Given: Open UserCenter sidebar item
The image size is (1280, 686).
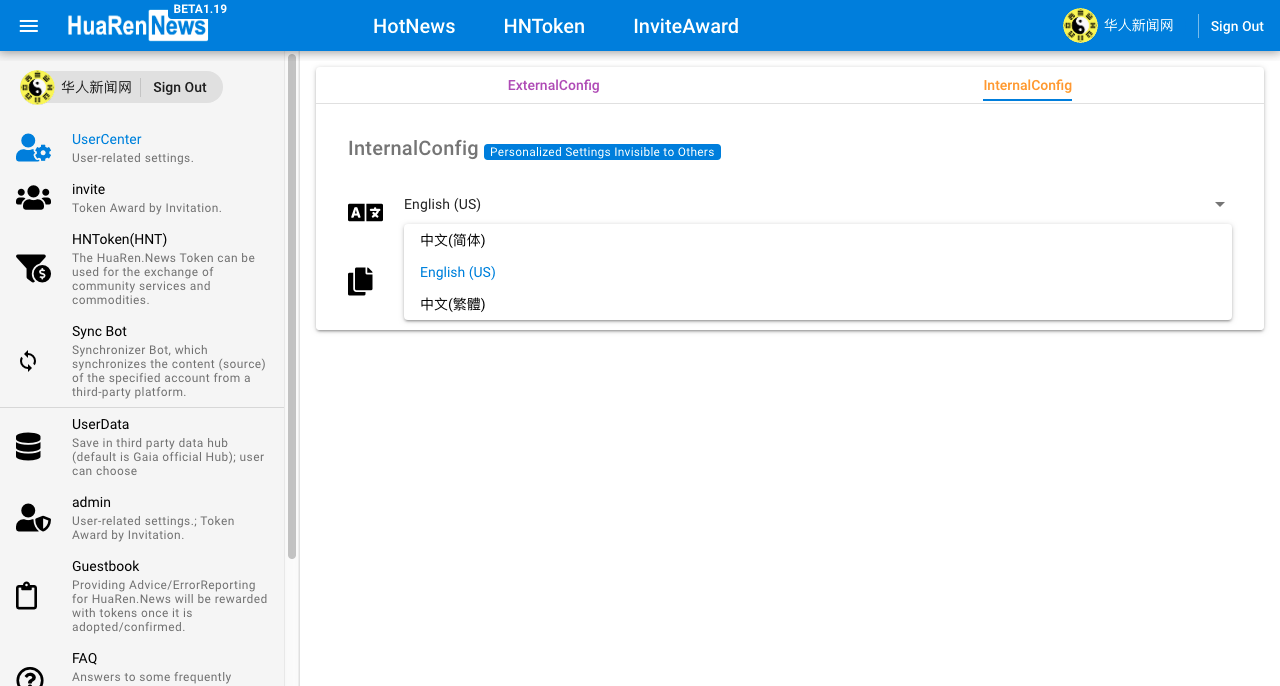Looking at the screenshot, I should tap(142, 148).
